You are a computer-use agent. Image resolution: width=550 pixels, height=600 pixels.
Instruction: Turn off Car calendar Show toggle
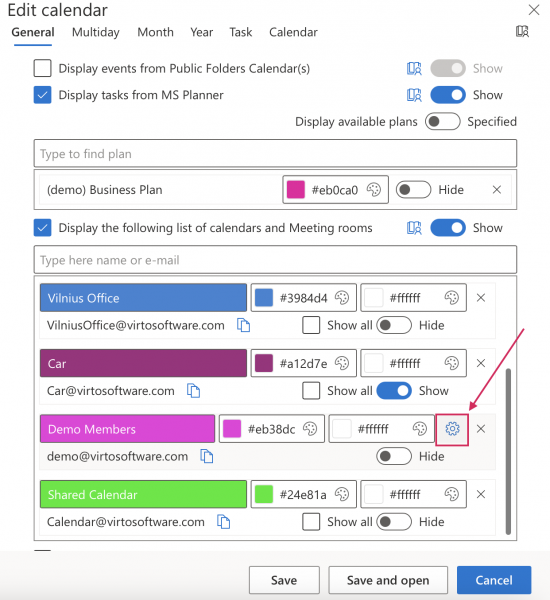pyautogui.click(x=394, y=391)
